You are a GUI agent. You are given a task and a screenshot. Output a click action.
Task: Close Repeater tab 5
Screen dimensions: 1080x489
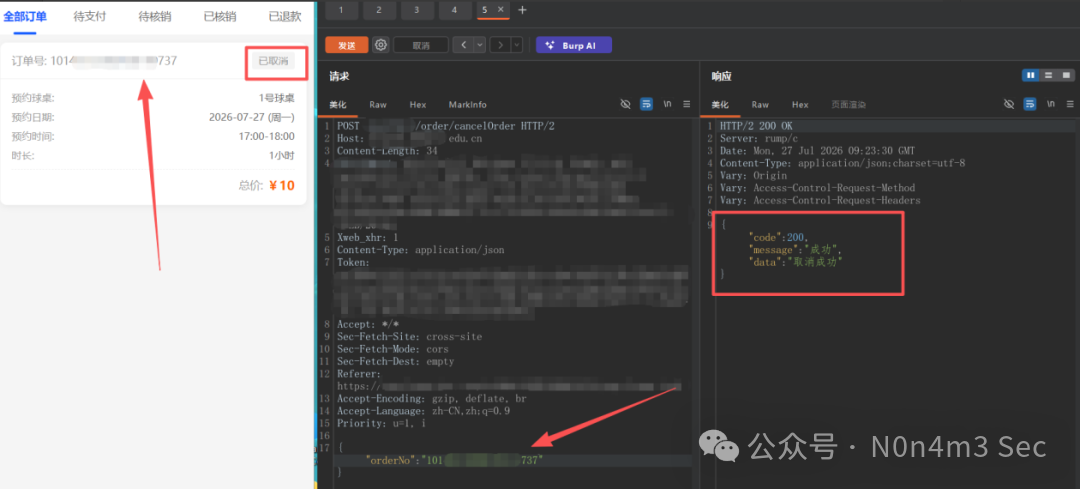pos(501,10)
